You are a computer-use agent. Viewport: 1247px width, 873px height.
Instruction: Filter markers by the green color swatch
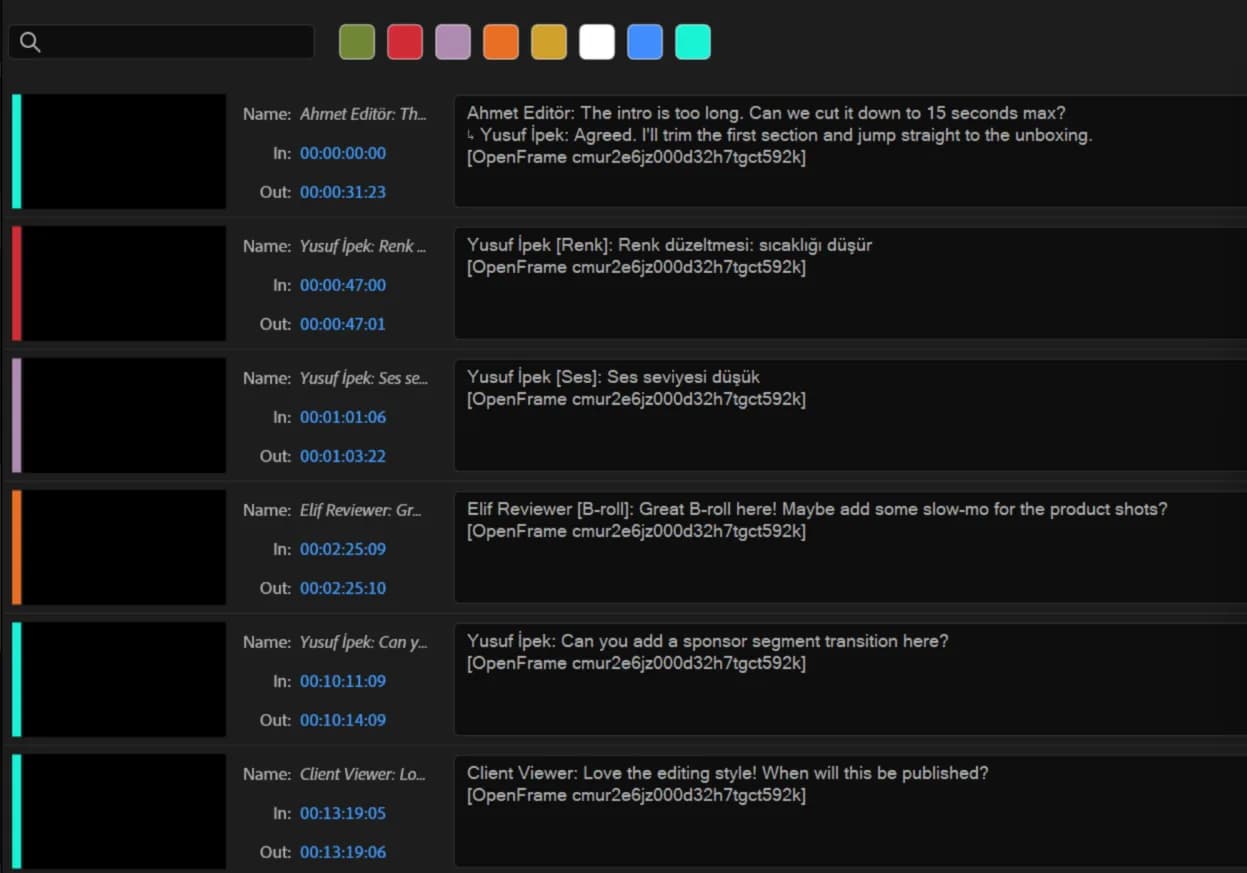(x=357, y=42)
